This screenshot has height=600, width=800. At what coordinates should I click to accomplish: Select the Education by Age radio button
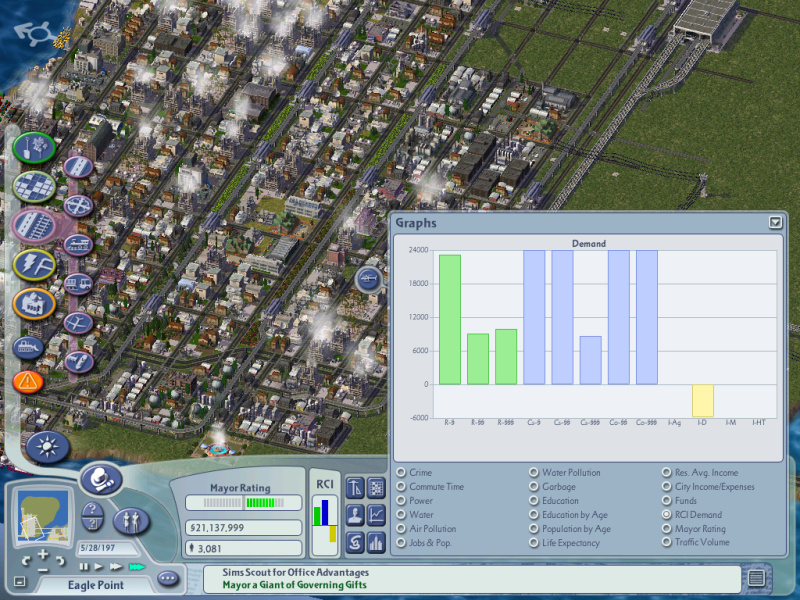click(534, 515)
